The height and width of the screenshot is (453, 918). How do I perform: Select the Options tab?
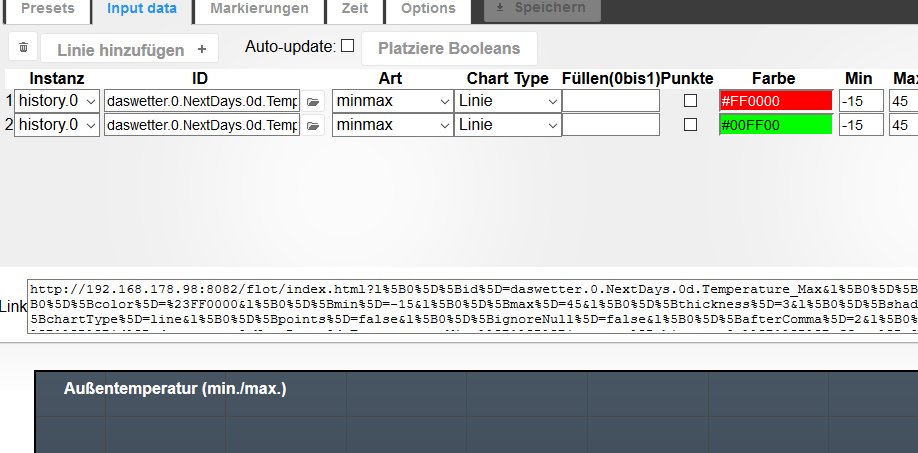click(428, 9)
